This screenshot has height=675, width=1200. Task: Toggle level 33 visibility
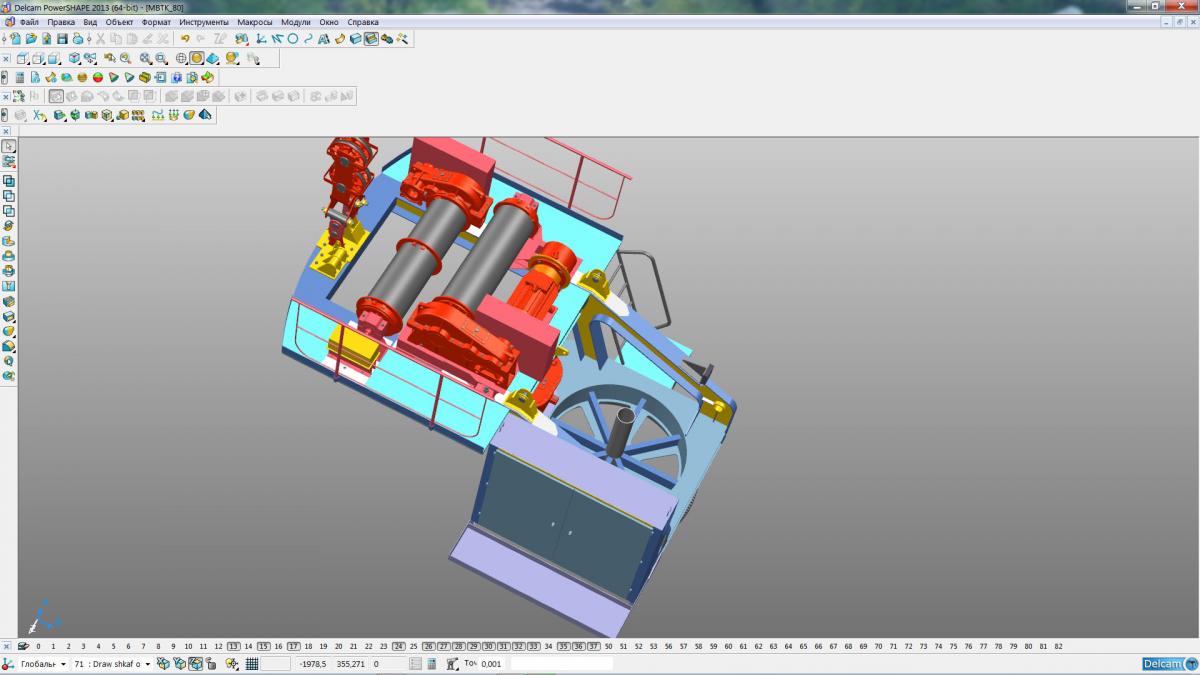(533, 646)
